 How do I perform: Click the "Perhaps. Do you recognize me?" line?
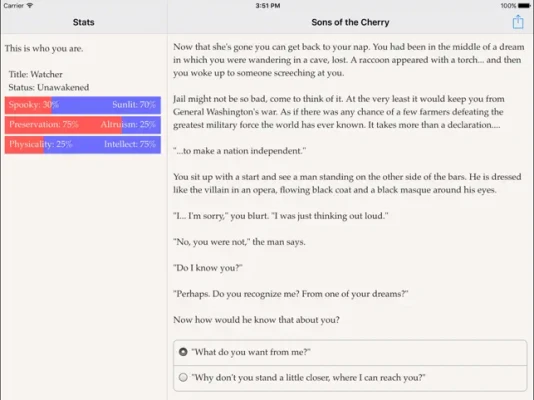point(290,294)
